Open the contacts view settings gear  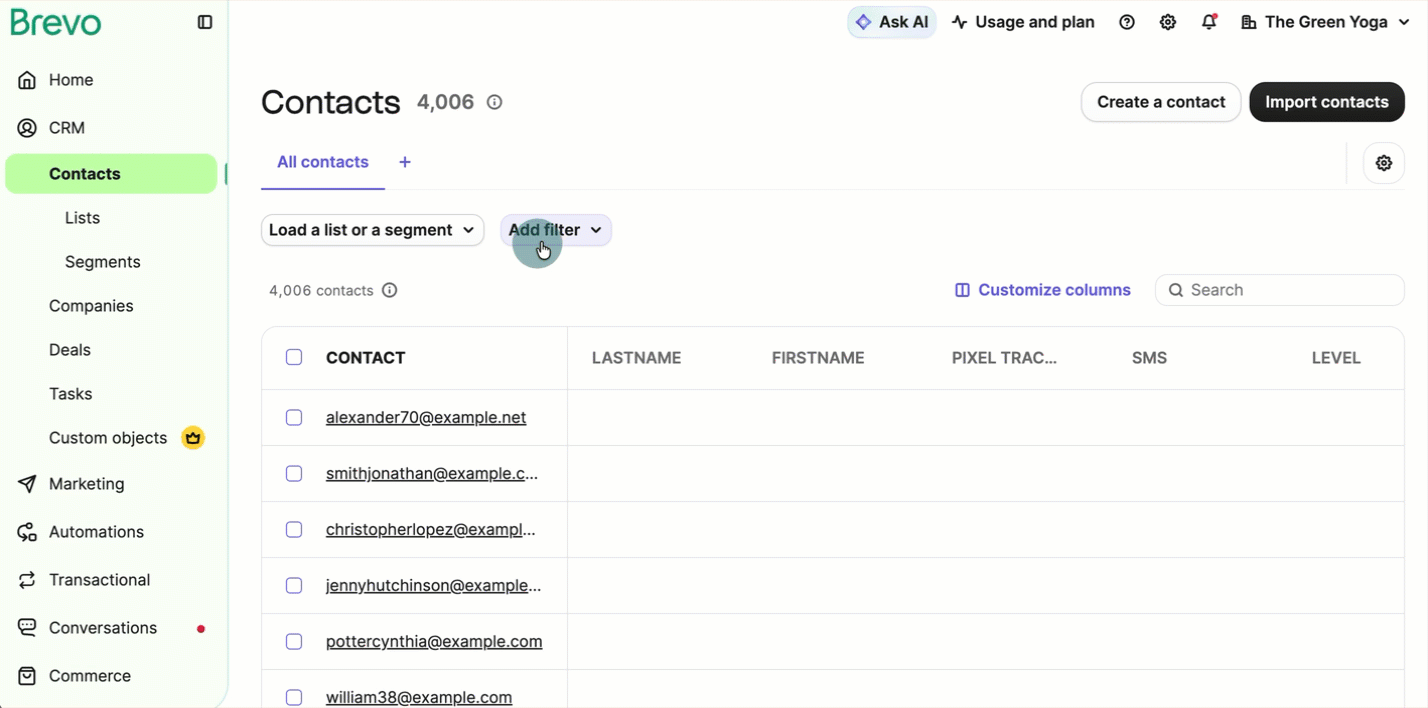[x=1384, y=163]
